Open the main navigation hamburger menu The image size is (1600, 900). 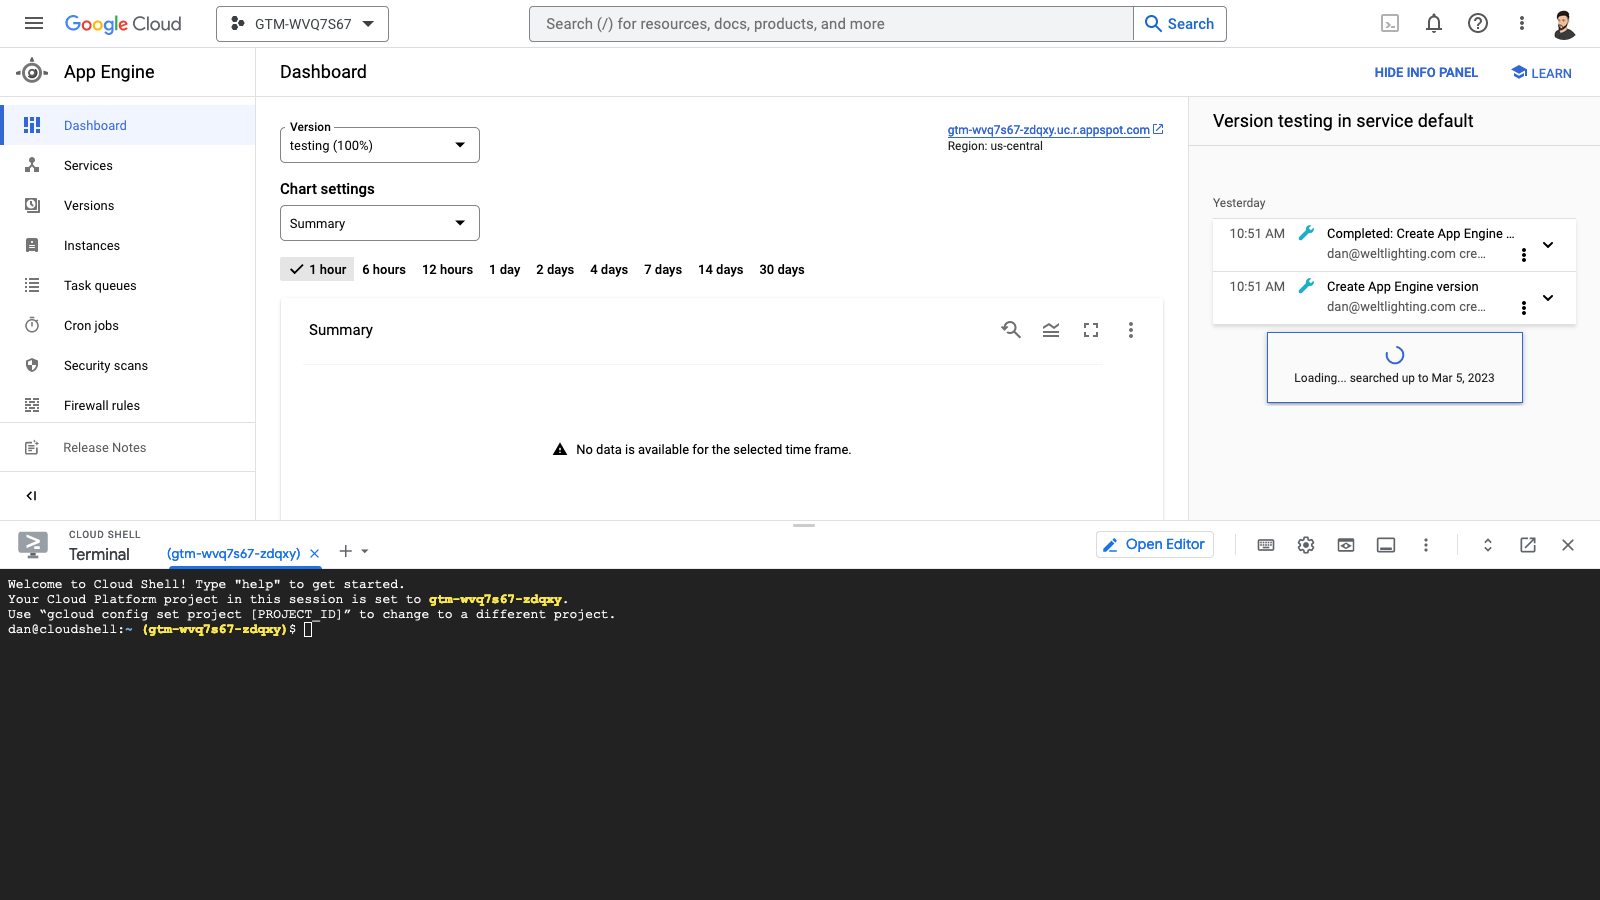[34, 23]
